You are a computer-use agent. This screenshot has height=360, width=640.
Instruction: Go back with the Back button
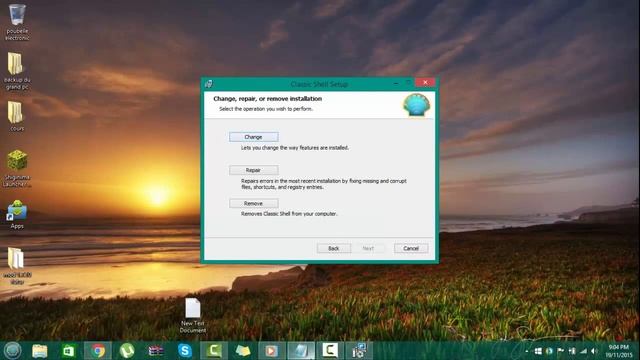pos(334,248)
